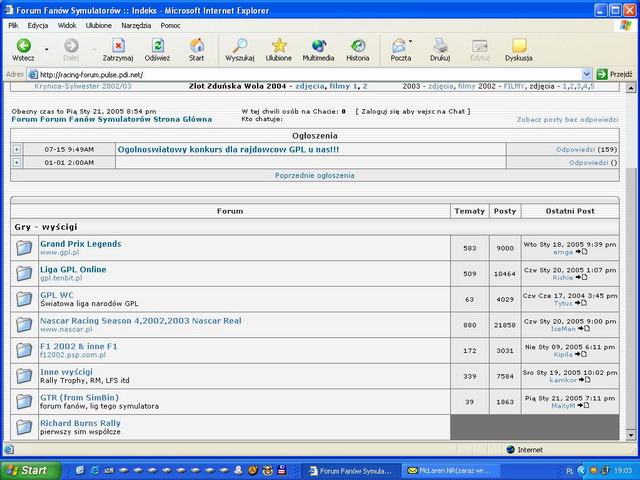Screen dimensions: 640x480
Task: Refresh page with Odśwież icon
Action: pos(158,45)
